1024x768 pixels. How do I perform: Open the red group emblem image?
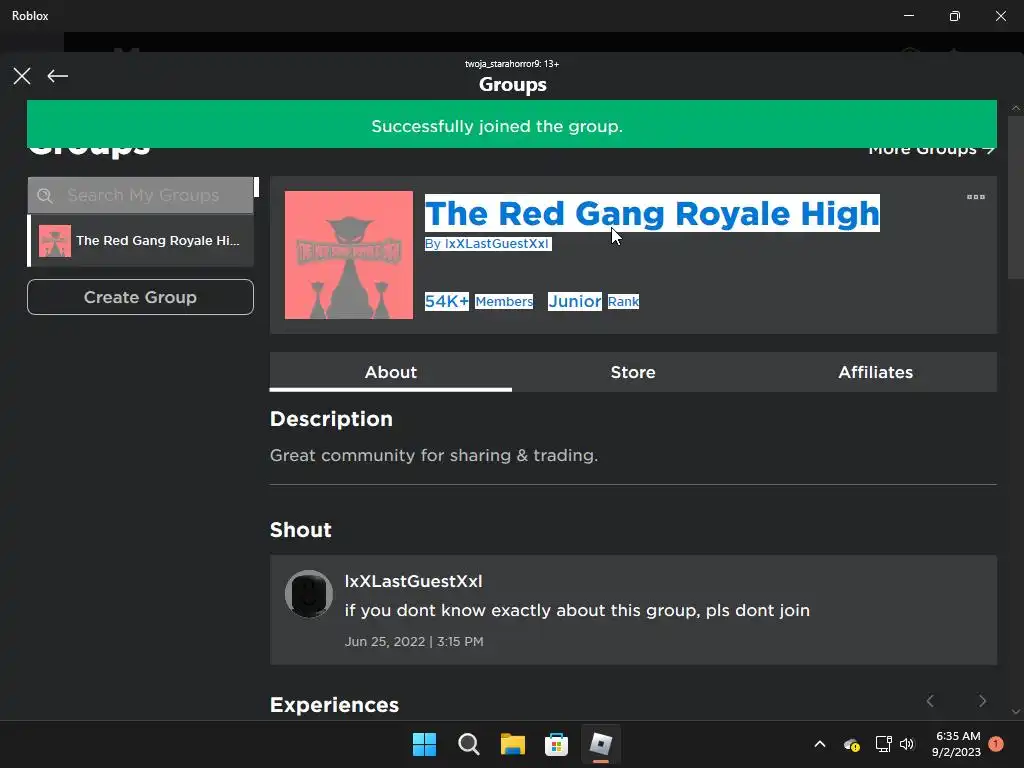click(349, 255)
